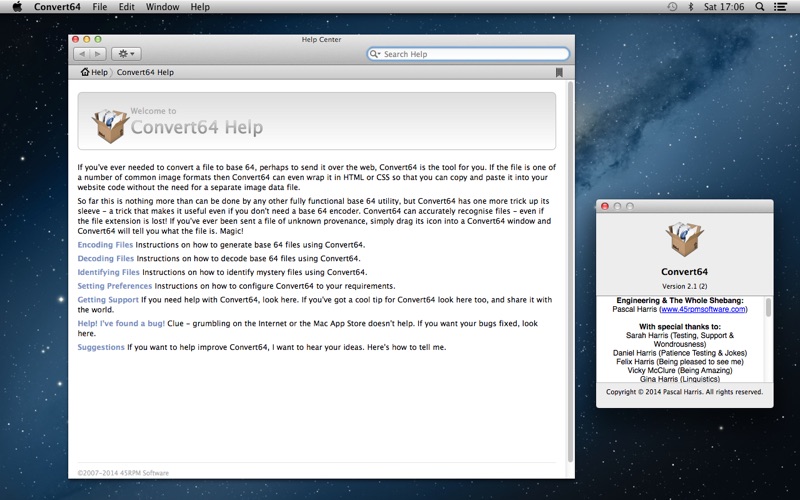Open the Help menu
The width and height of the screenshot is (800, 500).
200,7
